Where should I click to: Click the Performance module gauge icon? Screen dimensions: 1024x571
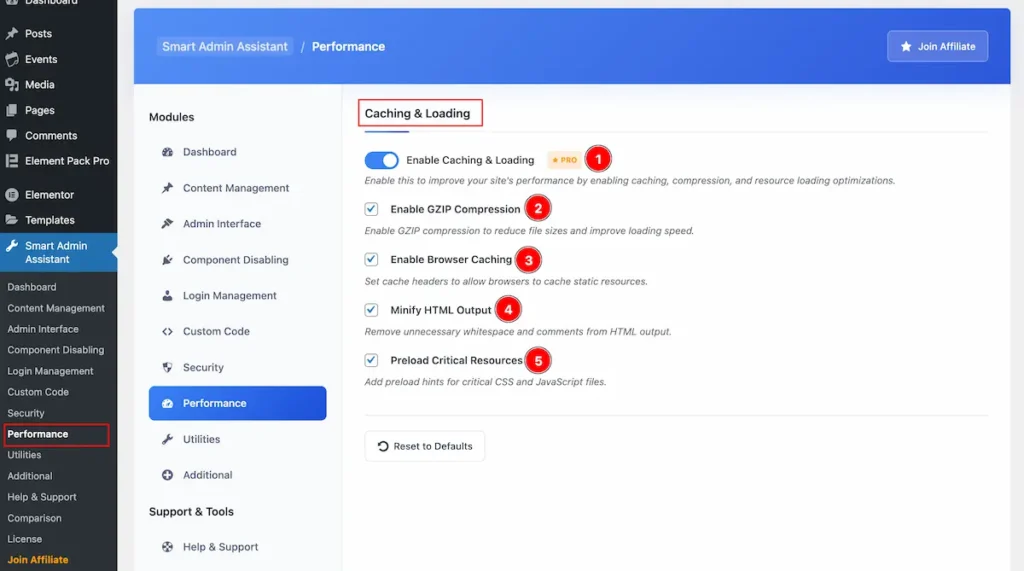(167, 403)
